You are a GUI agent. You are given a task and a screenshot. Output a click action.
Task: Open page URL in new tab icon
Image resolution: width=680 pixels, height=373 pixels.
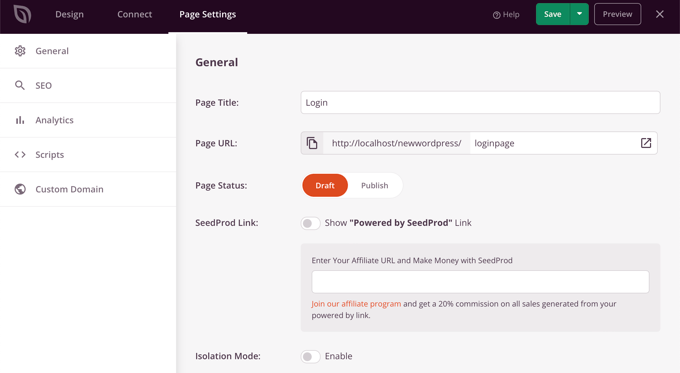[646, 143]
